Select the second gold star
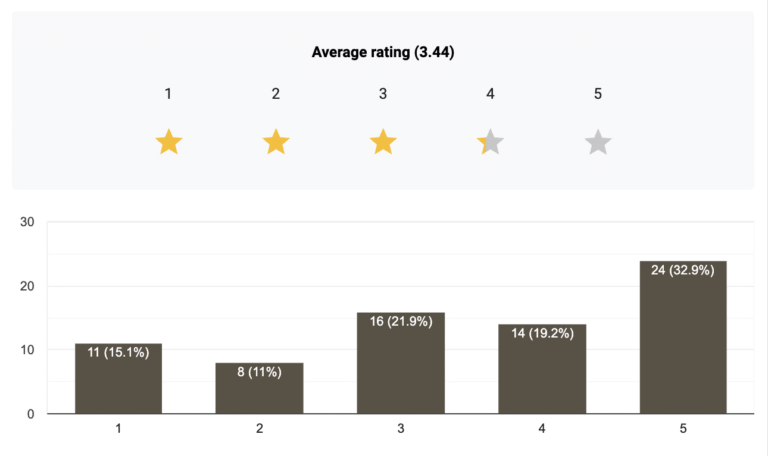 276,143
